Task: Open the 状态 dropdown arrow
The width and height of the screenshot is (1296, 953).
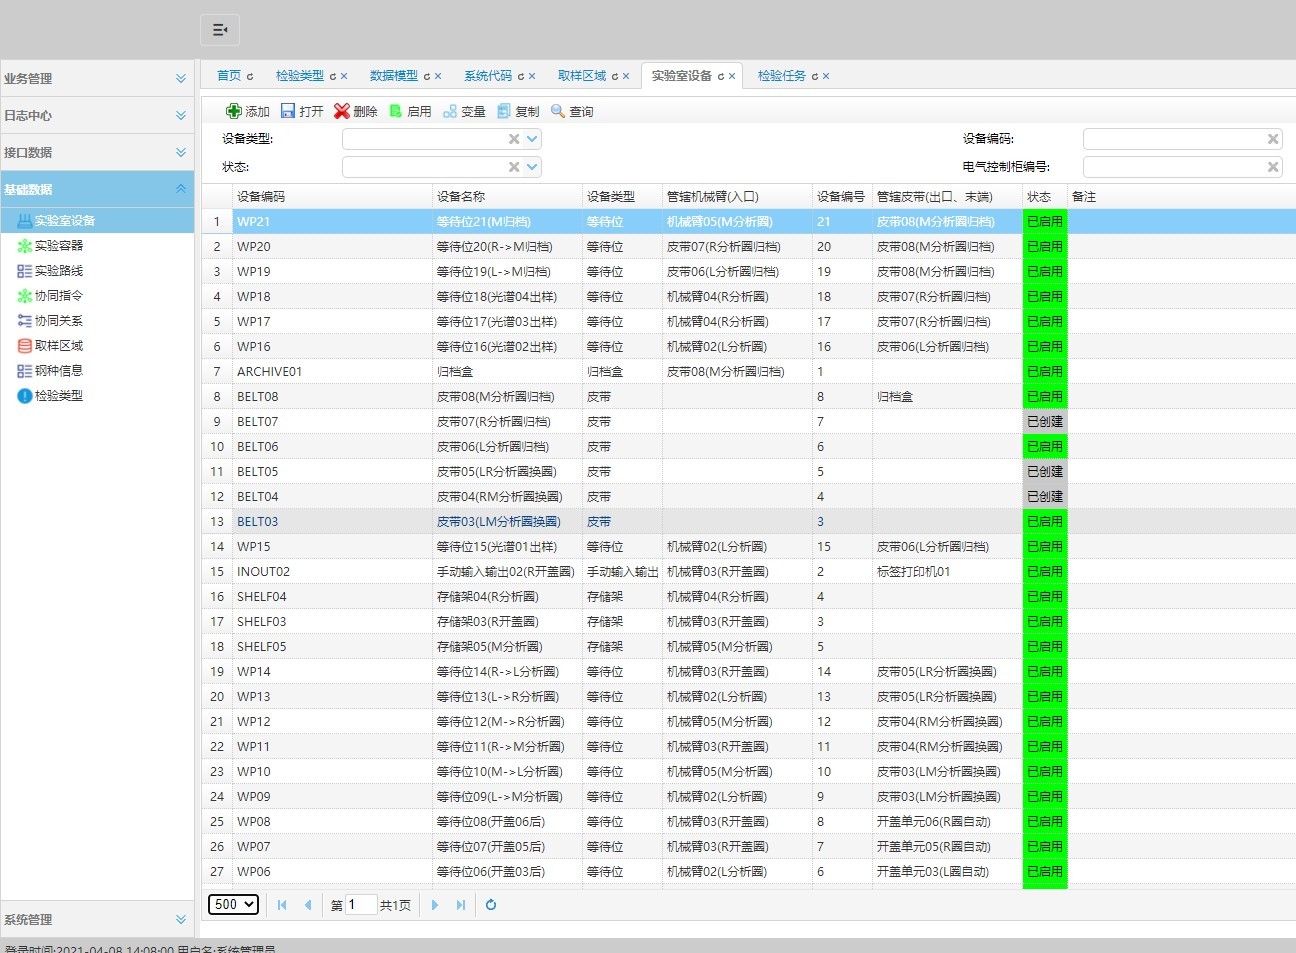Action: (x=532, y=167)
